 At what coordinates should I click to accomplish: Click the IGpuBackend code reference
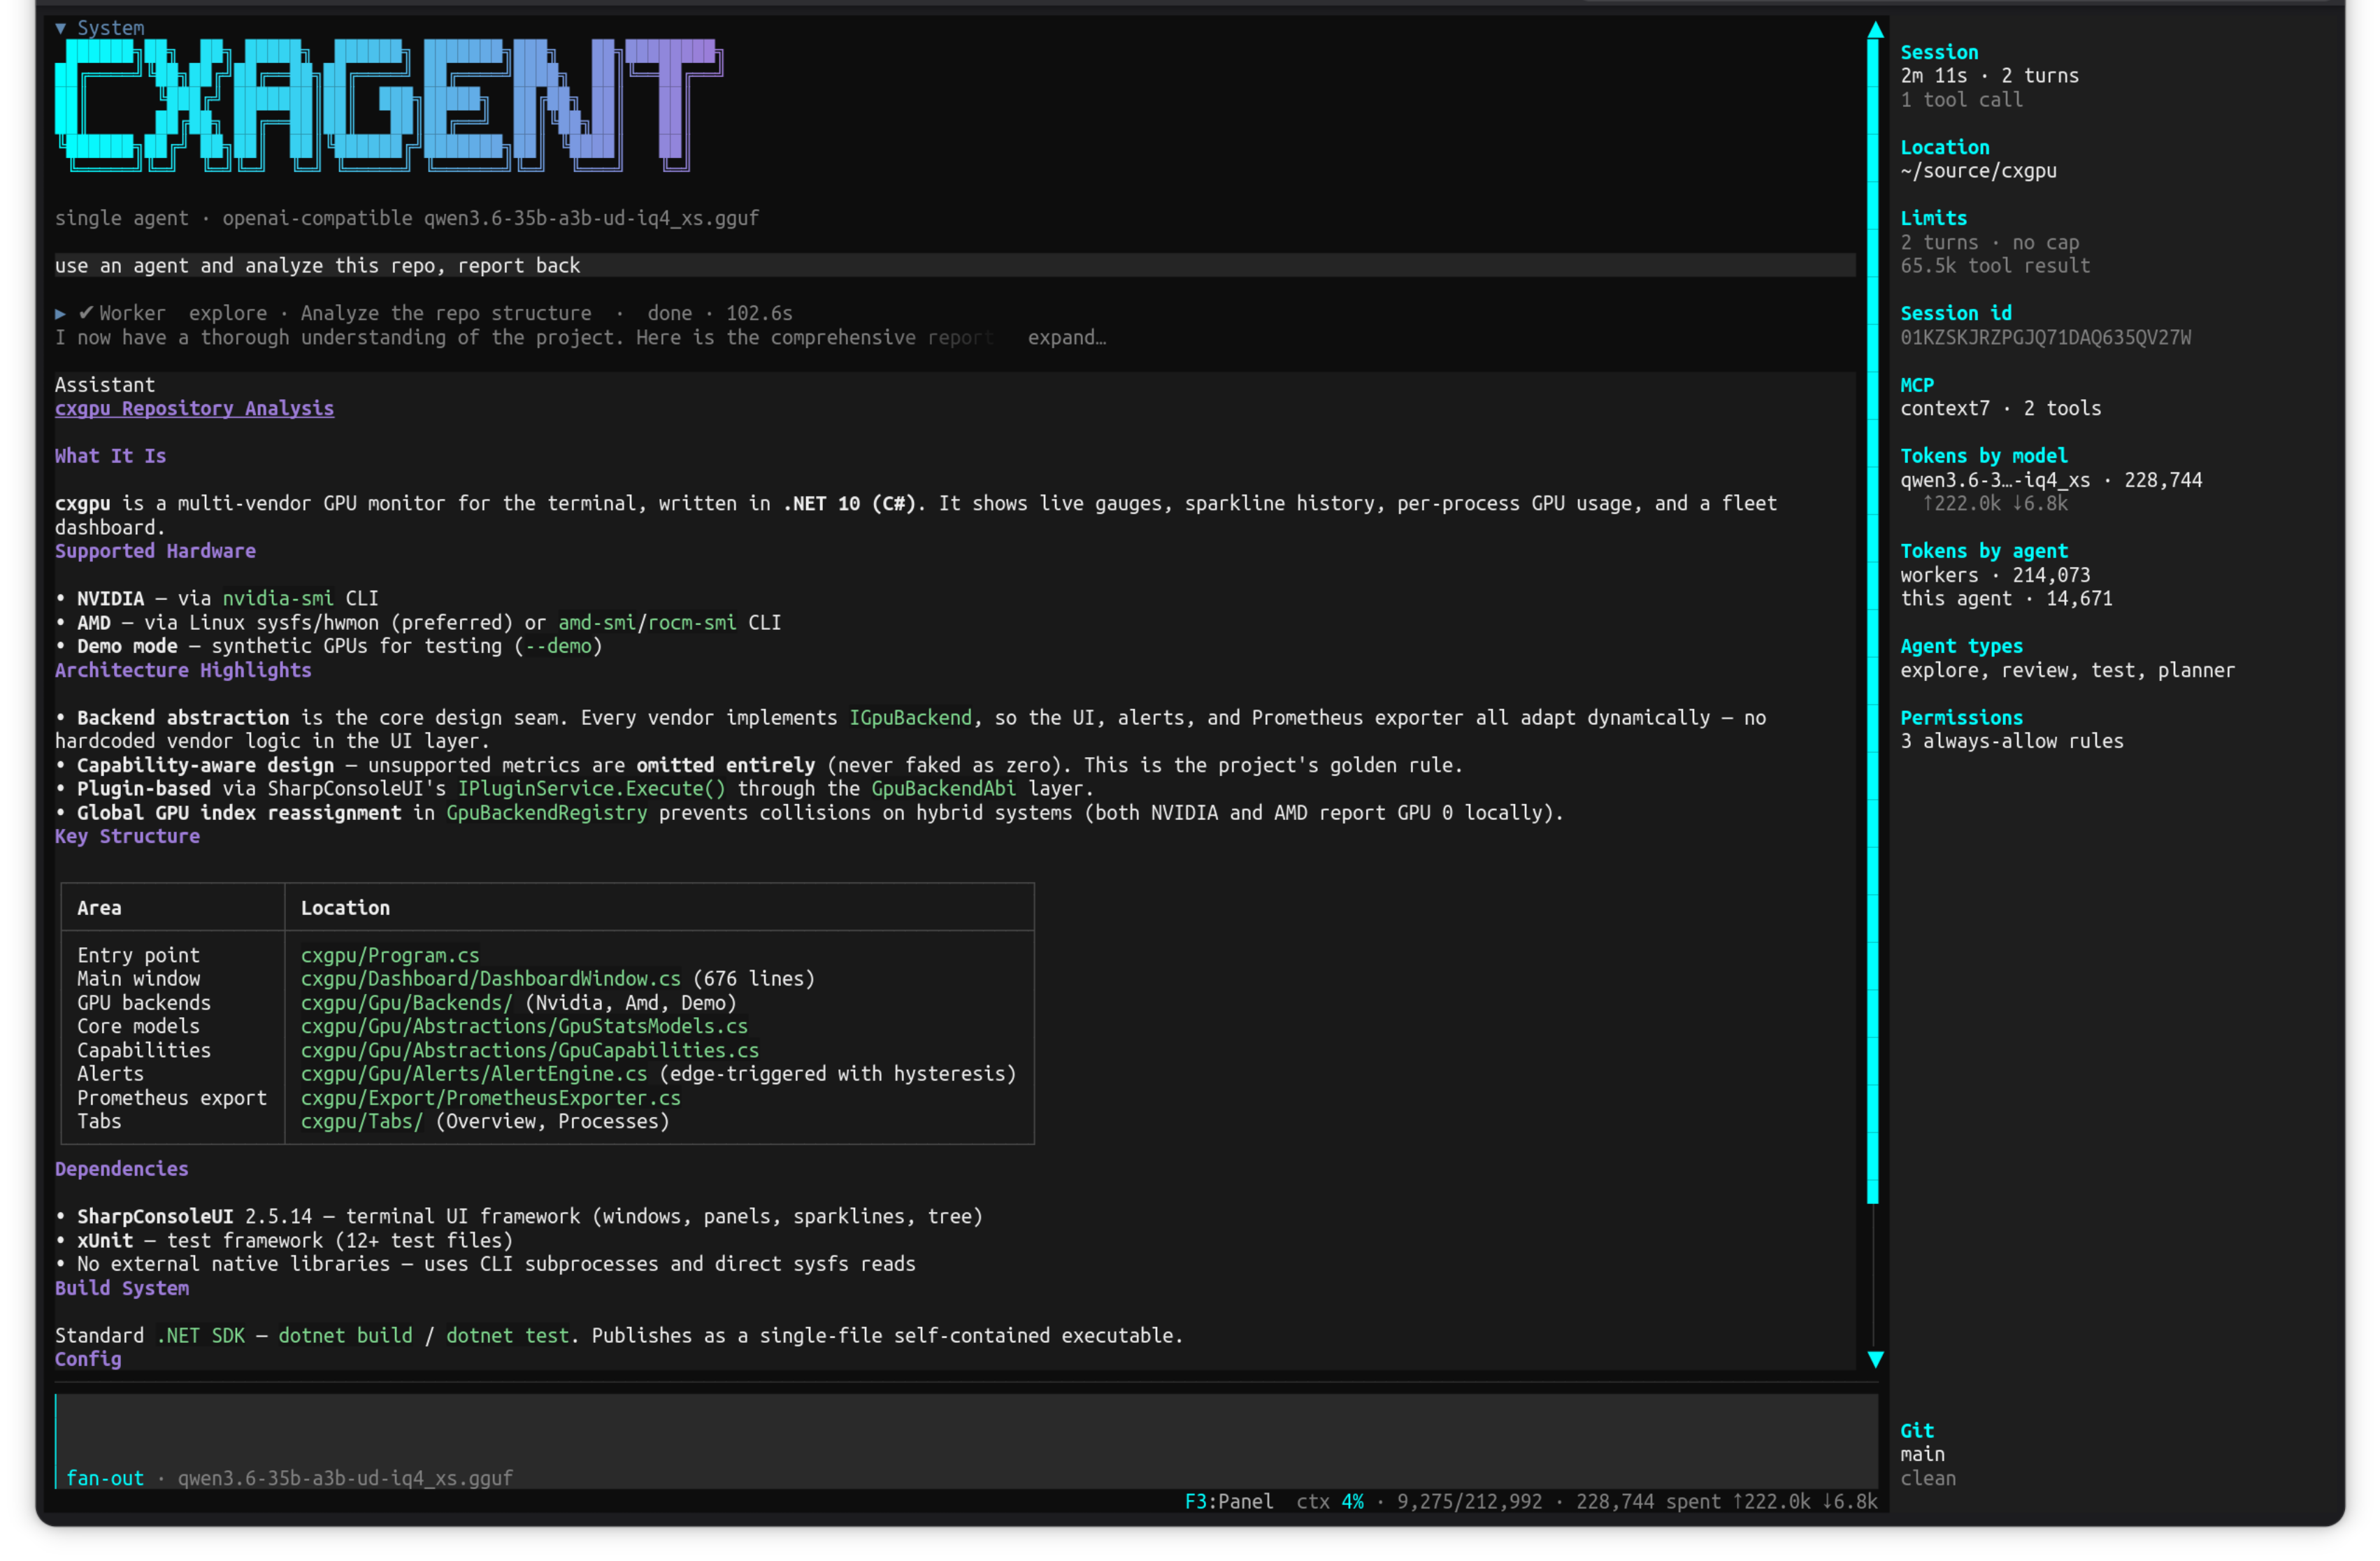tap(910, 717)
